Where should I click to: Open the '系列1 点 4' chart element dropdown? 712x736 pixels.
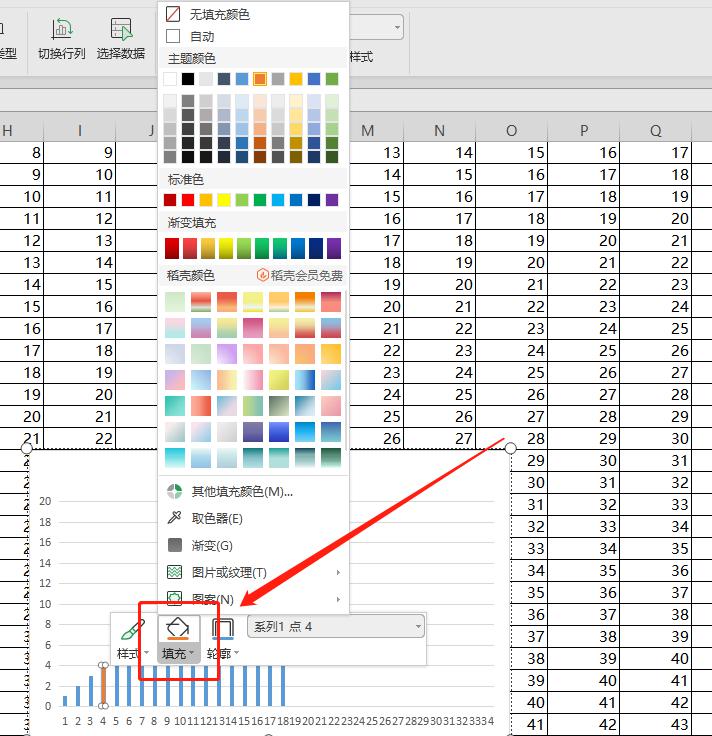click(x=335, y=627)
